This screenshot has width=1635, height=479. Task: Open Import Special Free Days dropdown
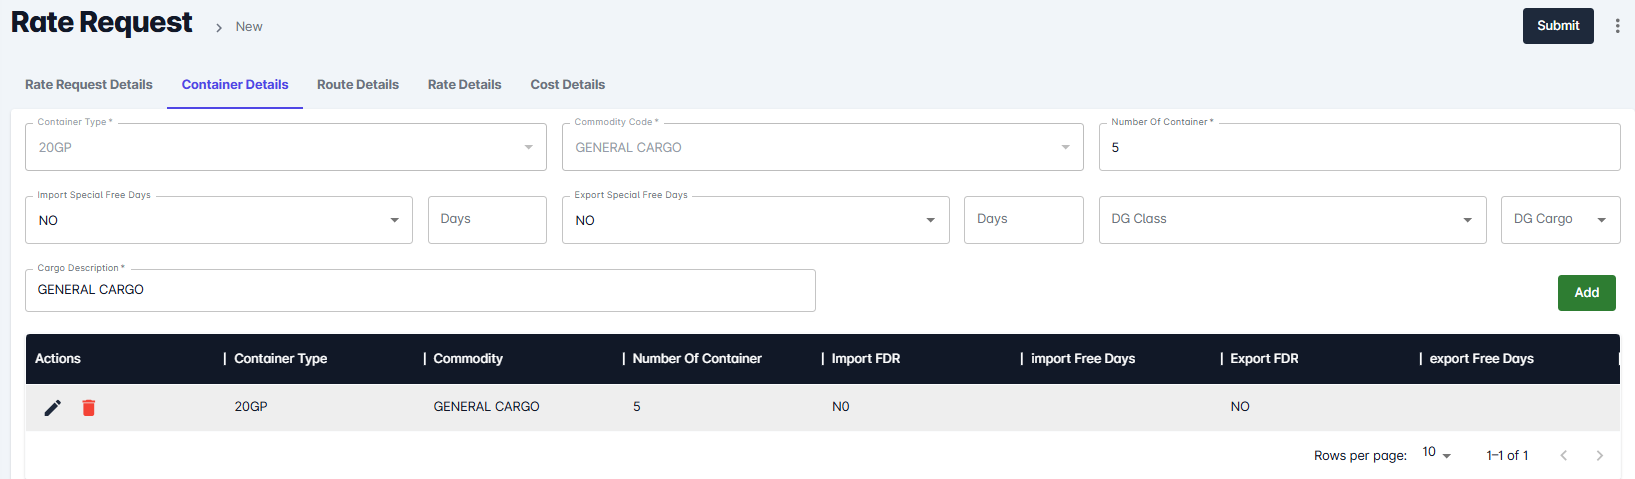219,220
